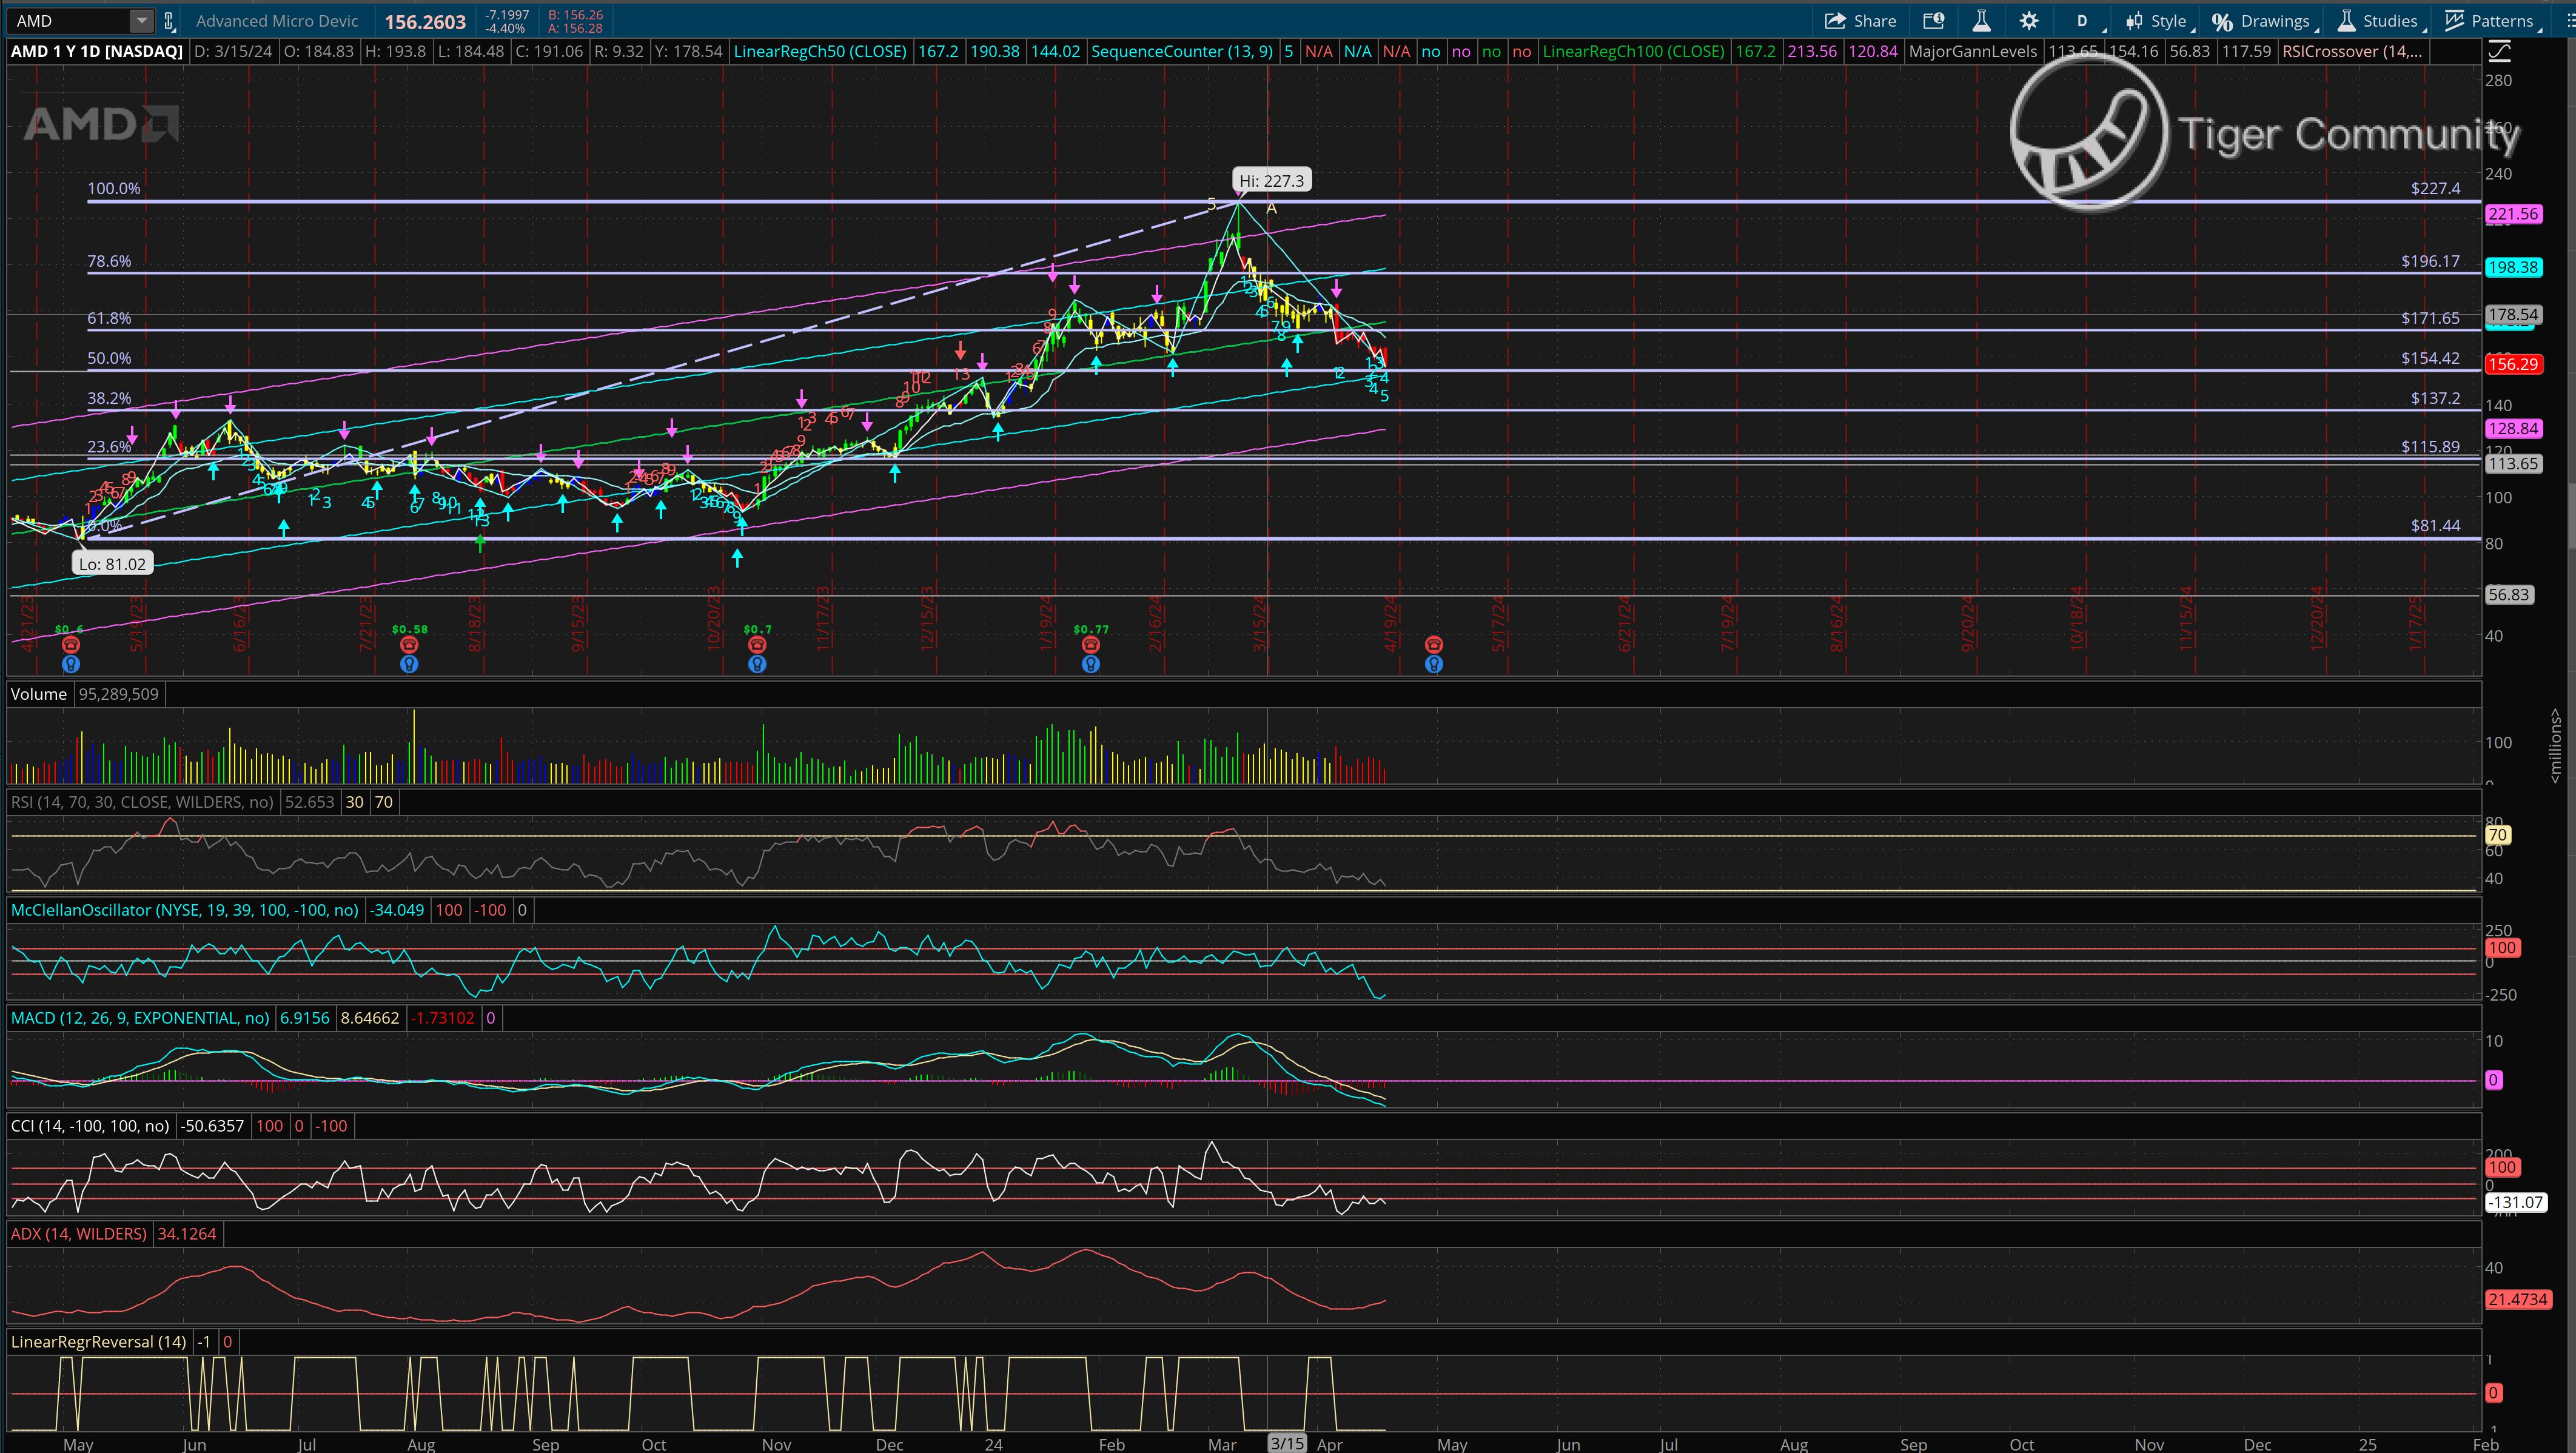2576x1453 pixels.
Task: Open chart settings gear icon
Action: pyautogui.click(x=2029, y=21)
